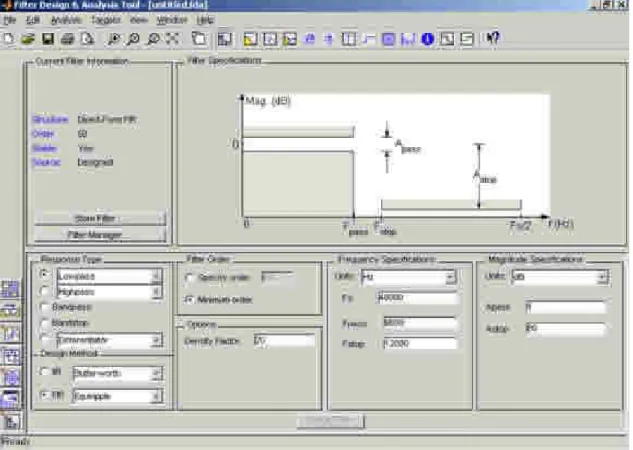Display the Magnitude Response plot icon
The image size is (633, 450).
pos(251,39)
